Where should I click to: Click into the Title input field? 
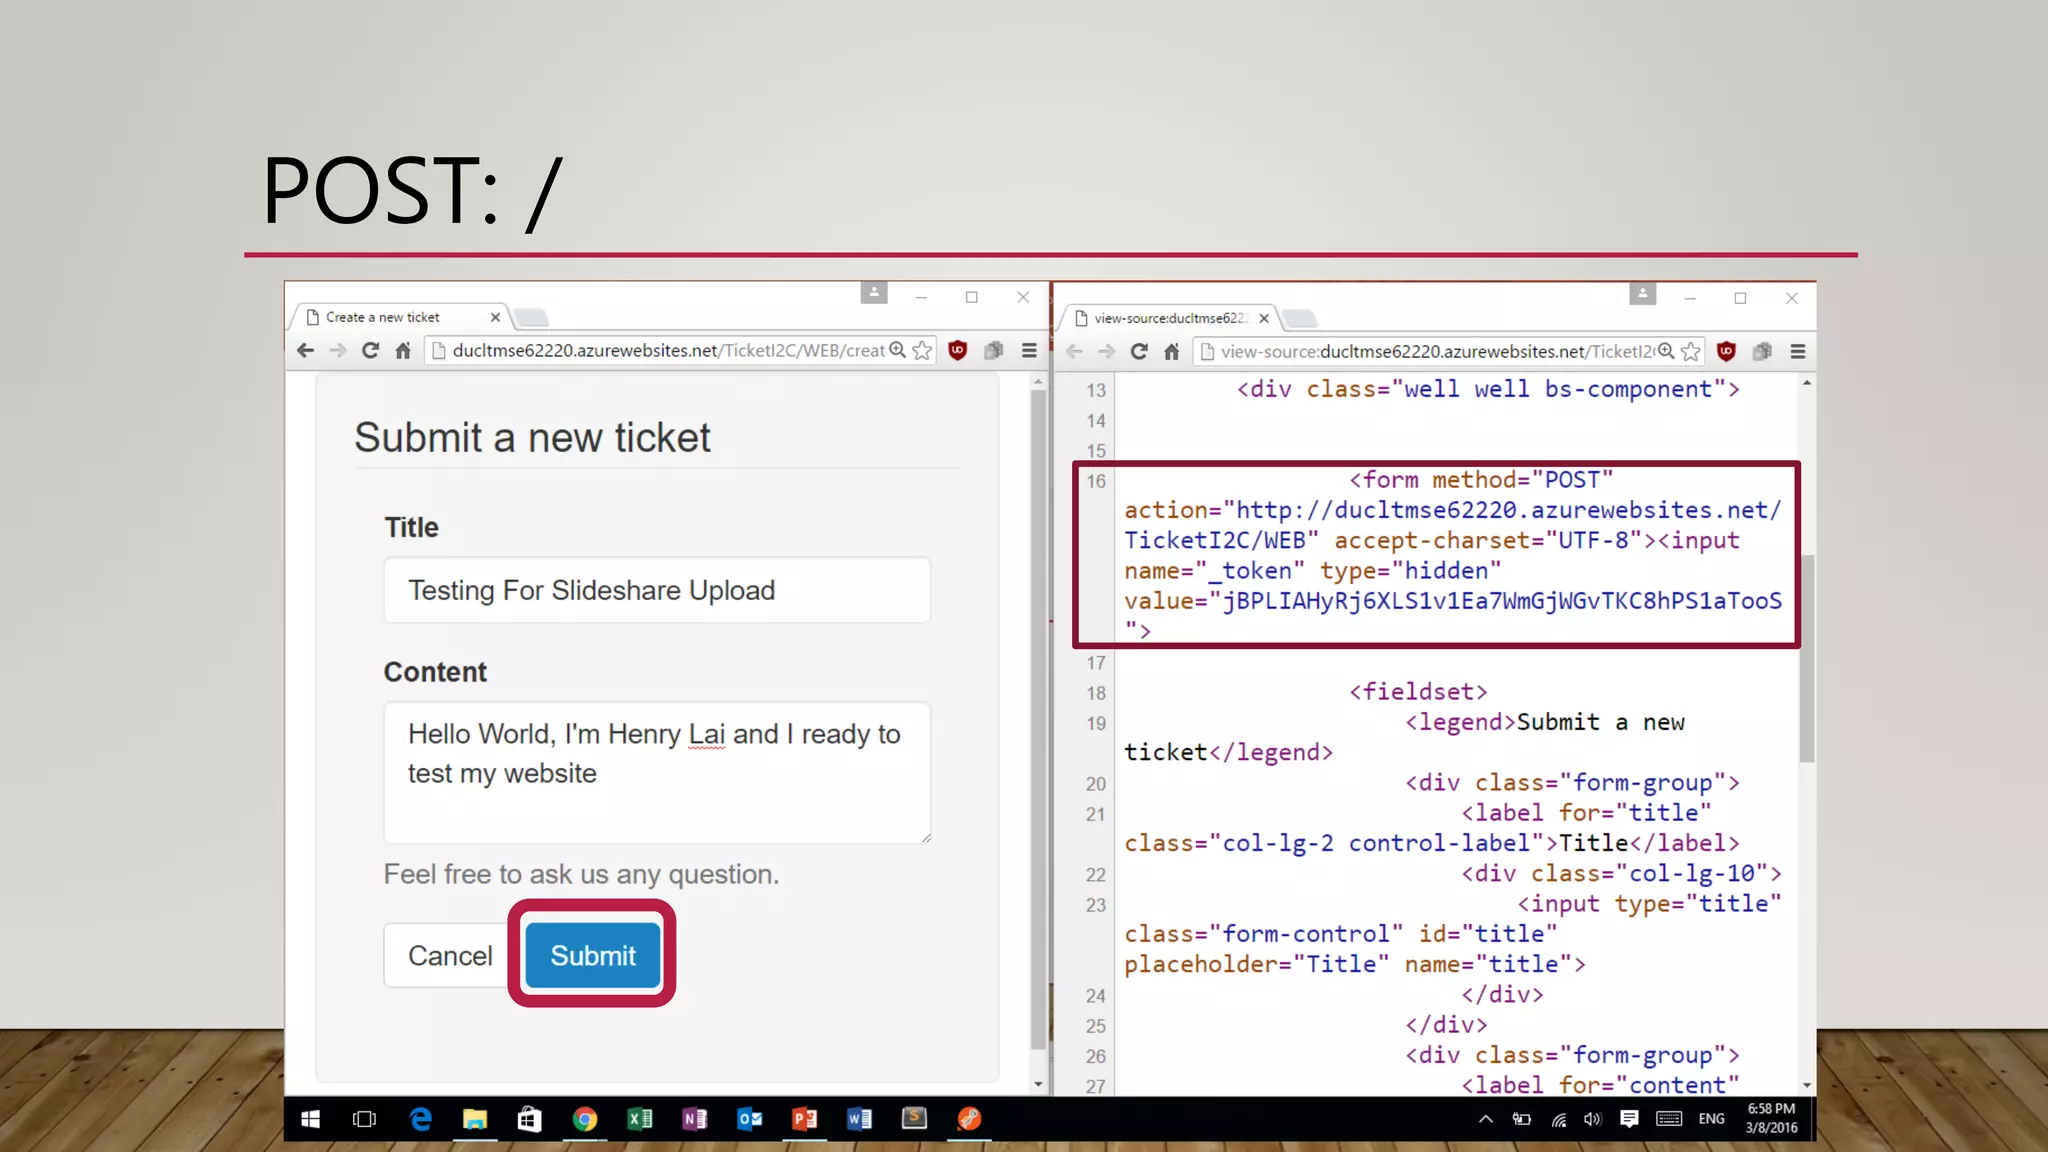(x=657, y=590)
